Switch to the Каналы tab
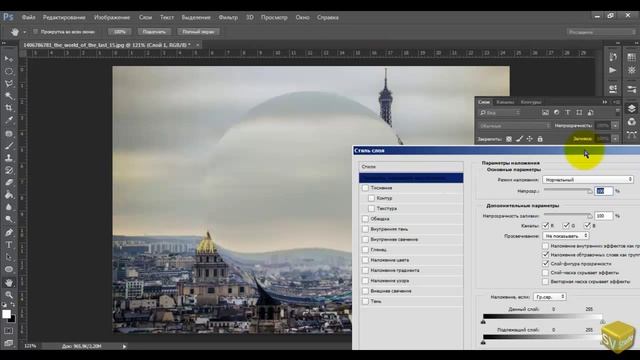Image resolution: width=640 pixels, height=360 pixels. (505, 102)
